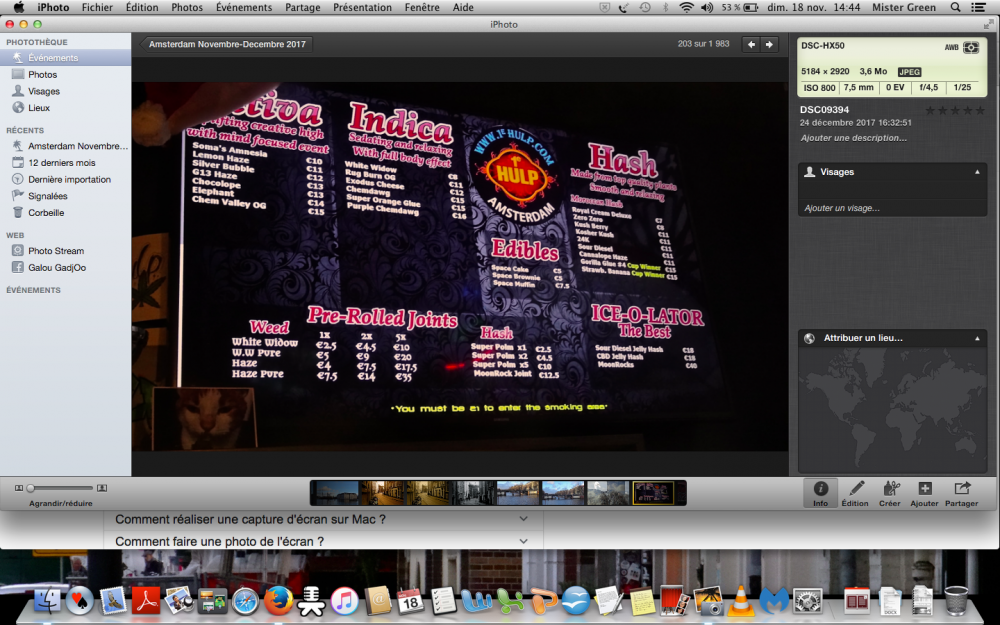Expand 'Comment faire une photo de l'écran ?'
The height and width of the screenshot is (625, 1000).
tap(323, 541)
